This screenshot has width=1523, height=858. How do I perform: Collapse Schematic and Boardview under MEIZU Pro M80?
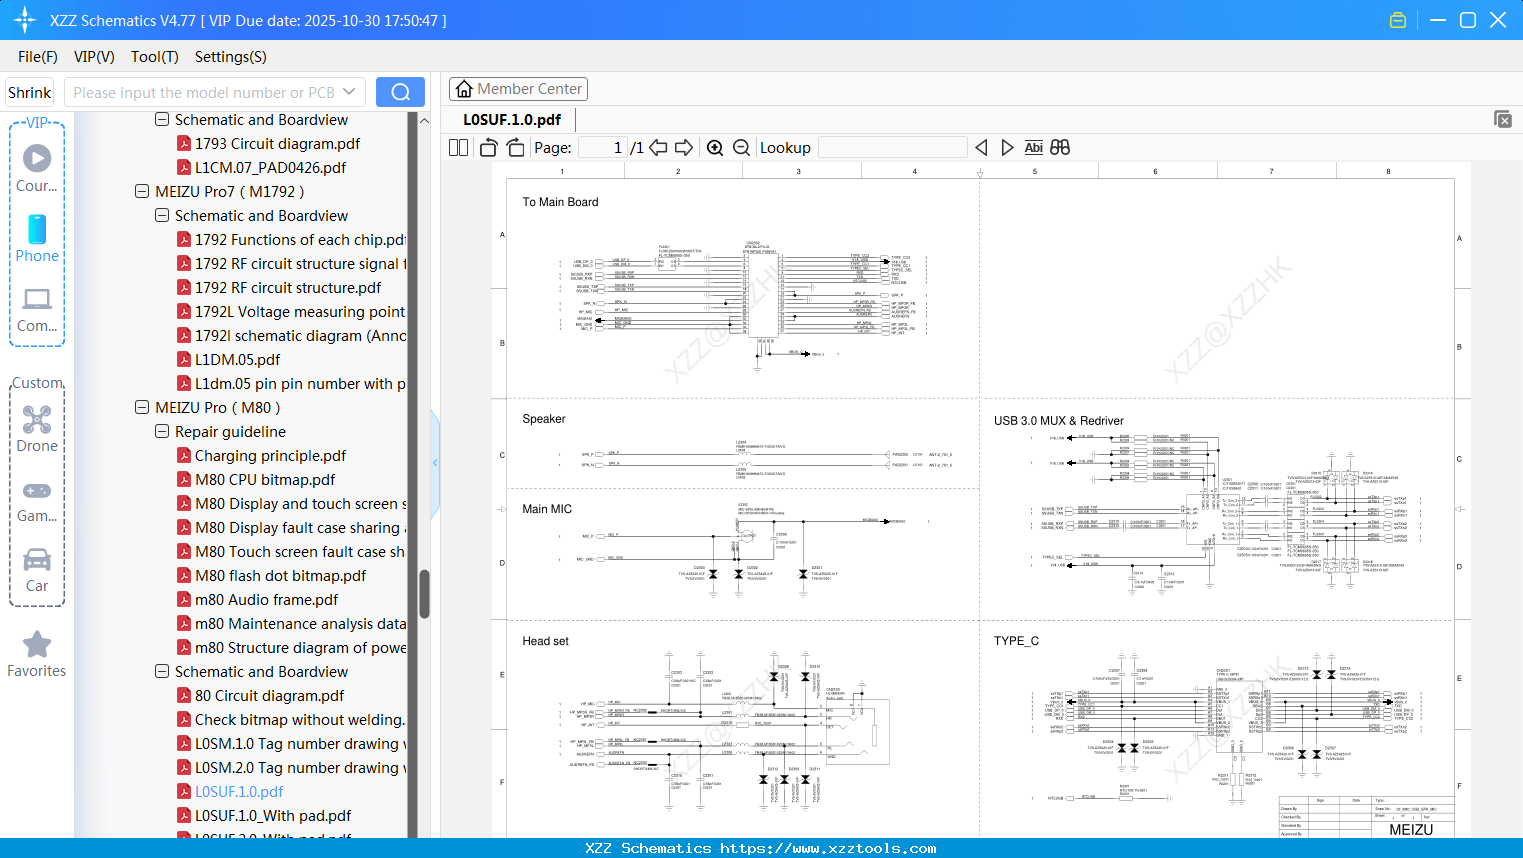162,671
